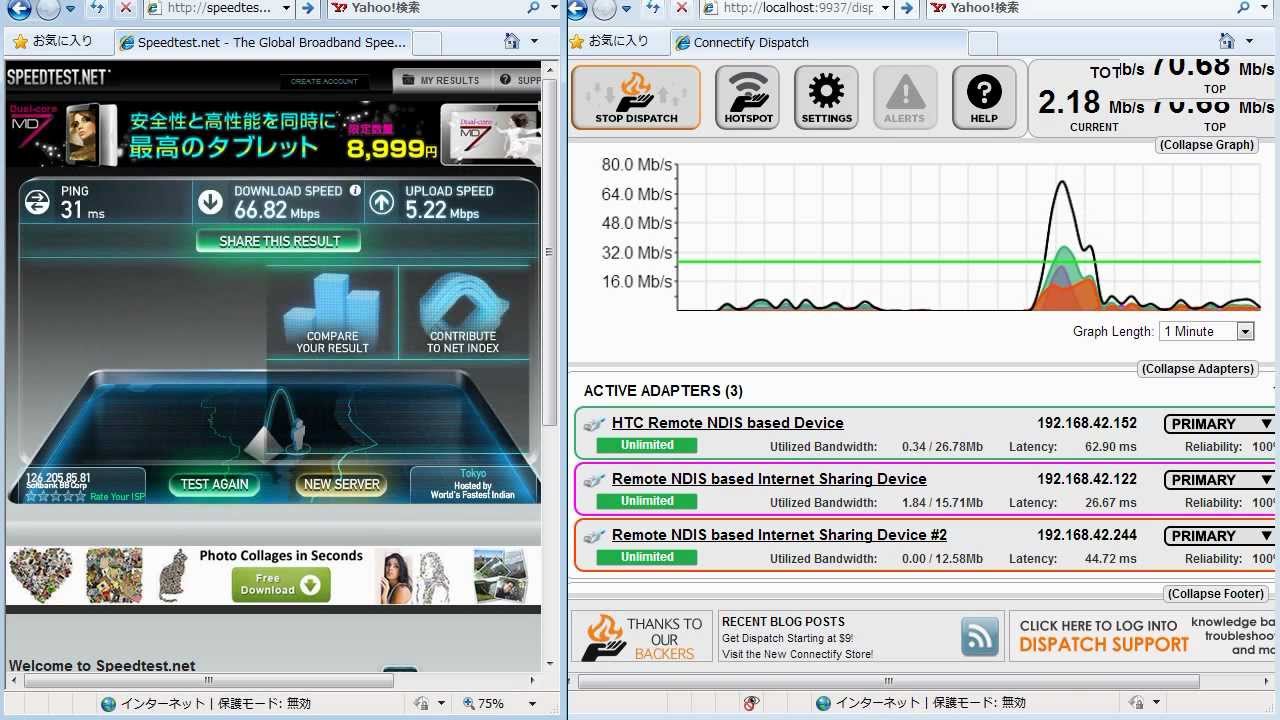Click the ping arrows icon on Speedtest
1280x720 pixels.
(x=37, y=202)
